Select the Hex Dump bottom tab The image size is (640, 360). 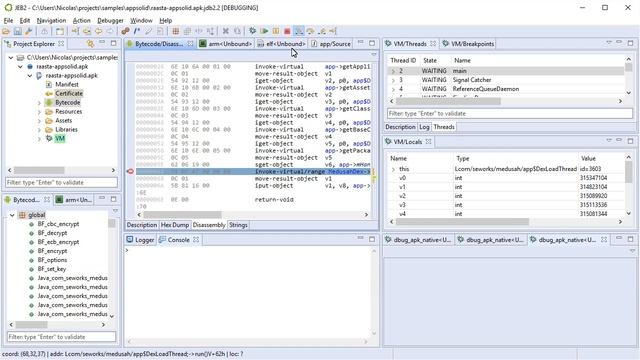[x=175, y=225]
